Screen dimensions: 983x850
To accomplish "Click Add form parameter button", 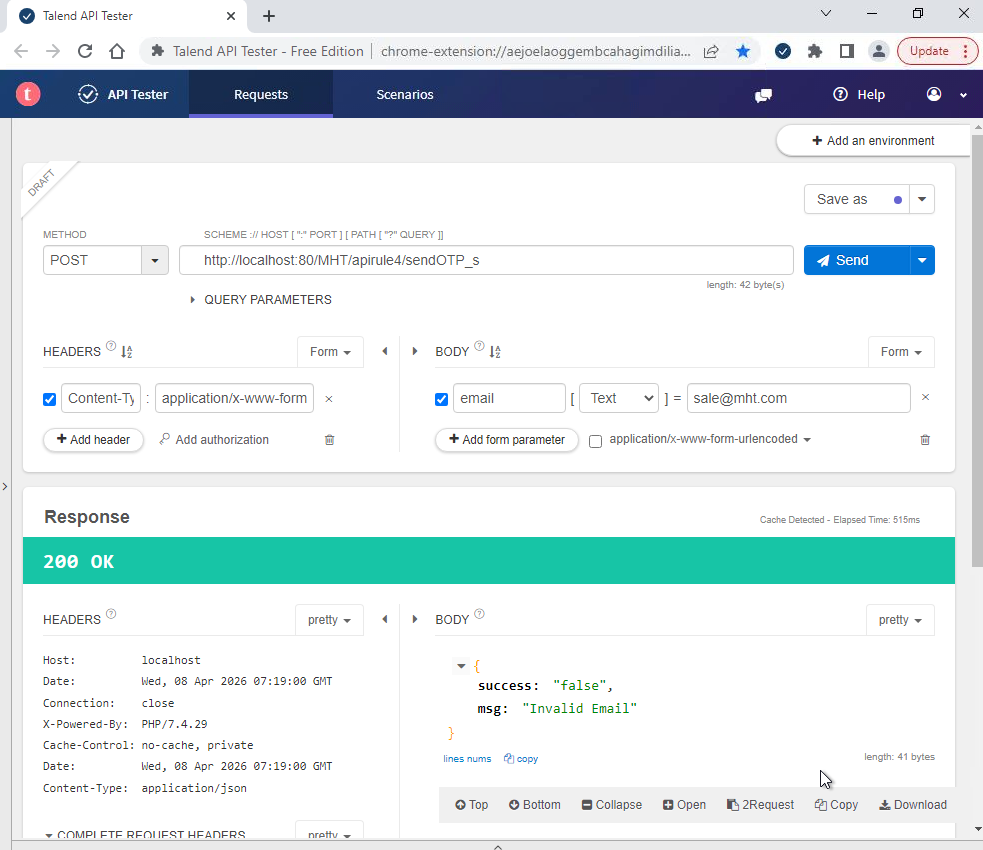I will 507,439.
